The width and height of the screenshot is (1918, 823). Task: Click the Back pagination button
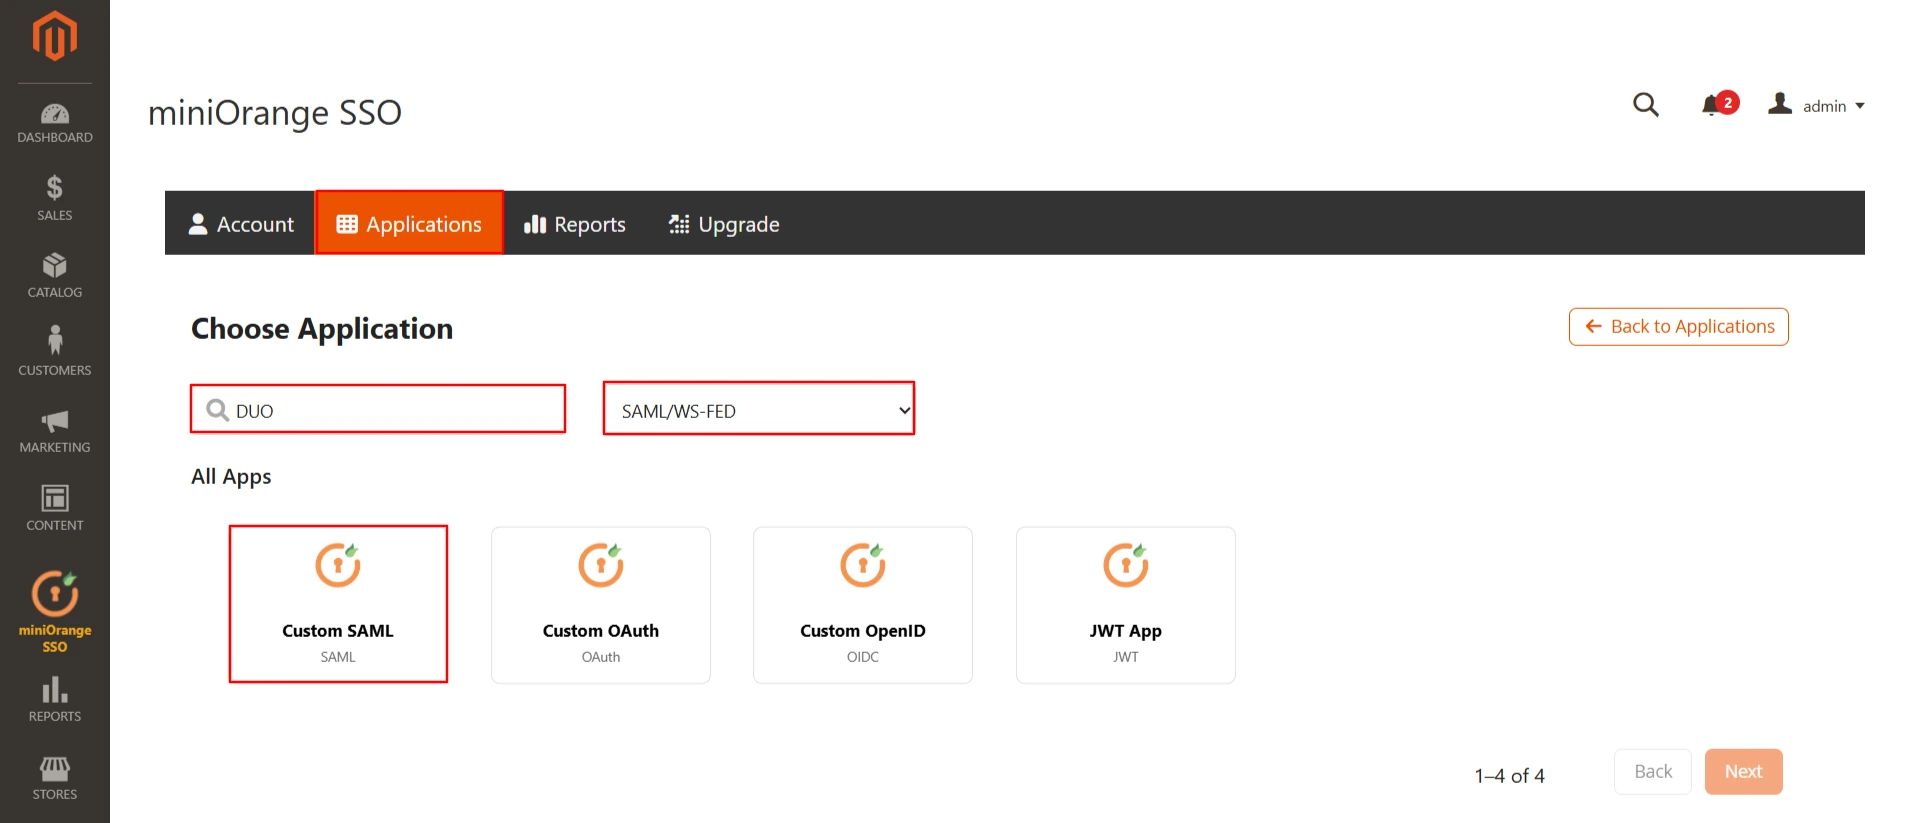(x=1653, y=772)
